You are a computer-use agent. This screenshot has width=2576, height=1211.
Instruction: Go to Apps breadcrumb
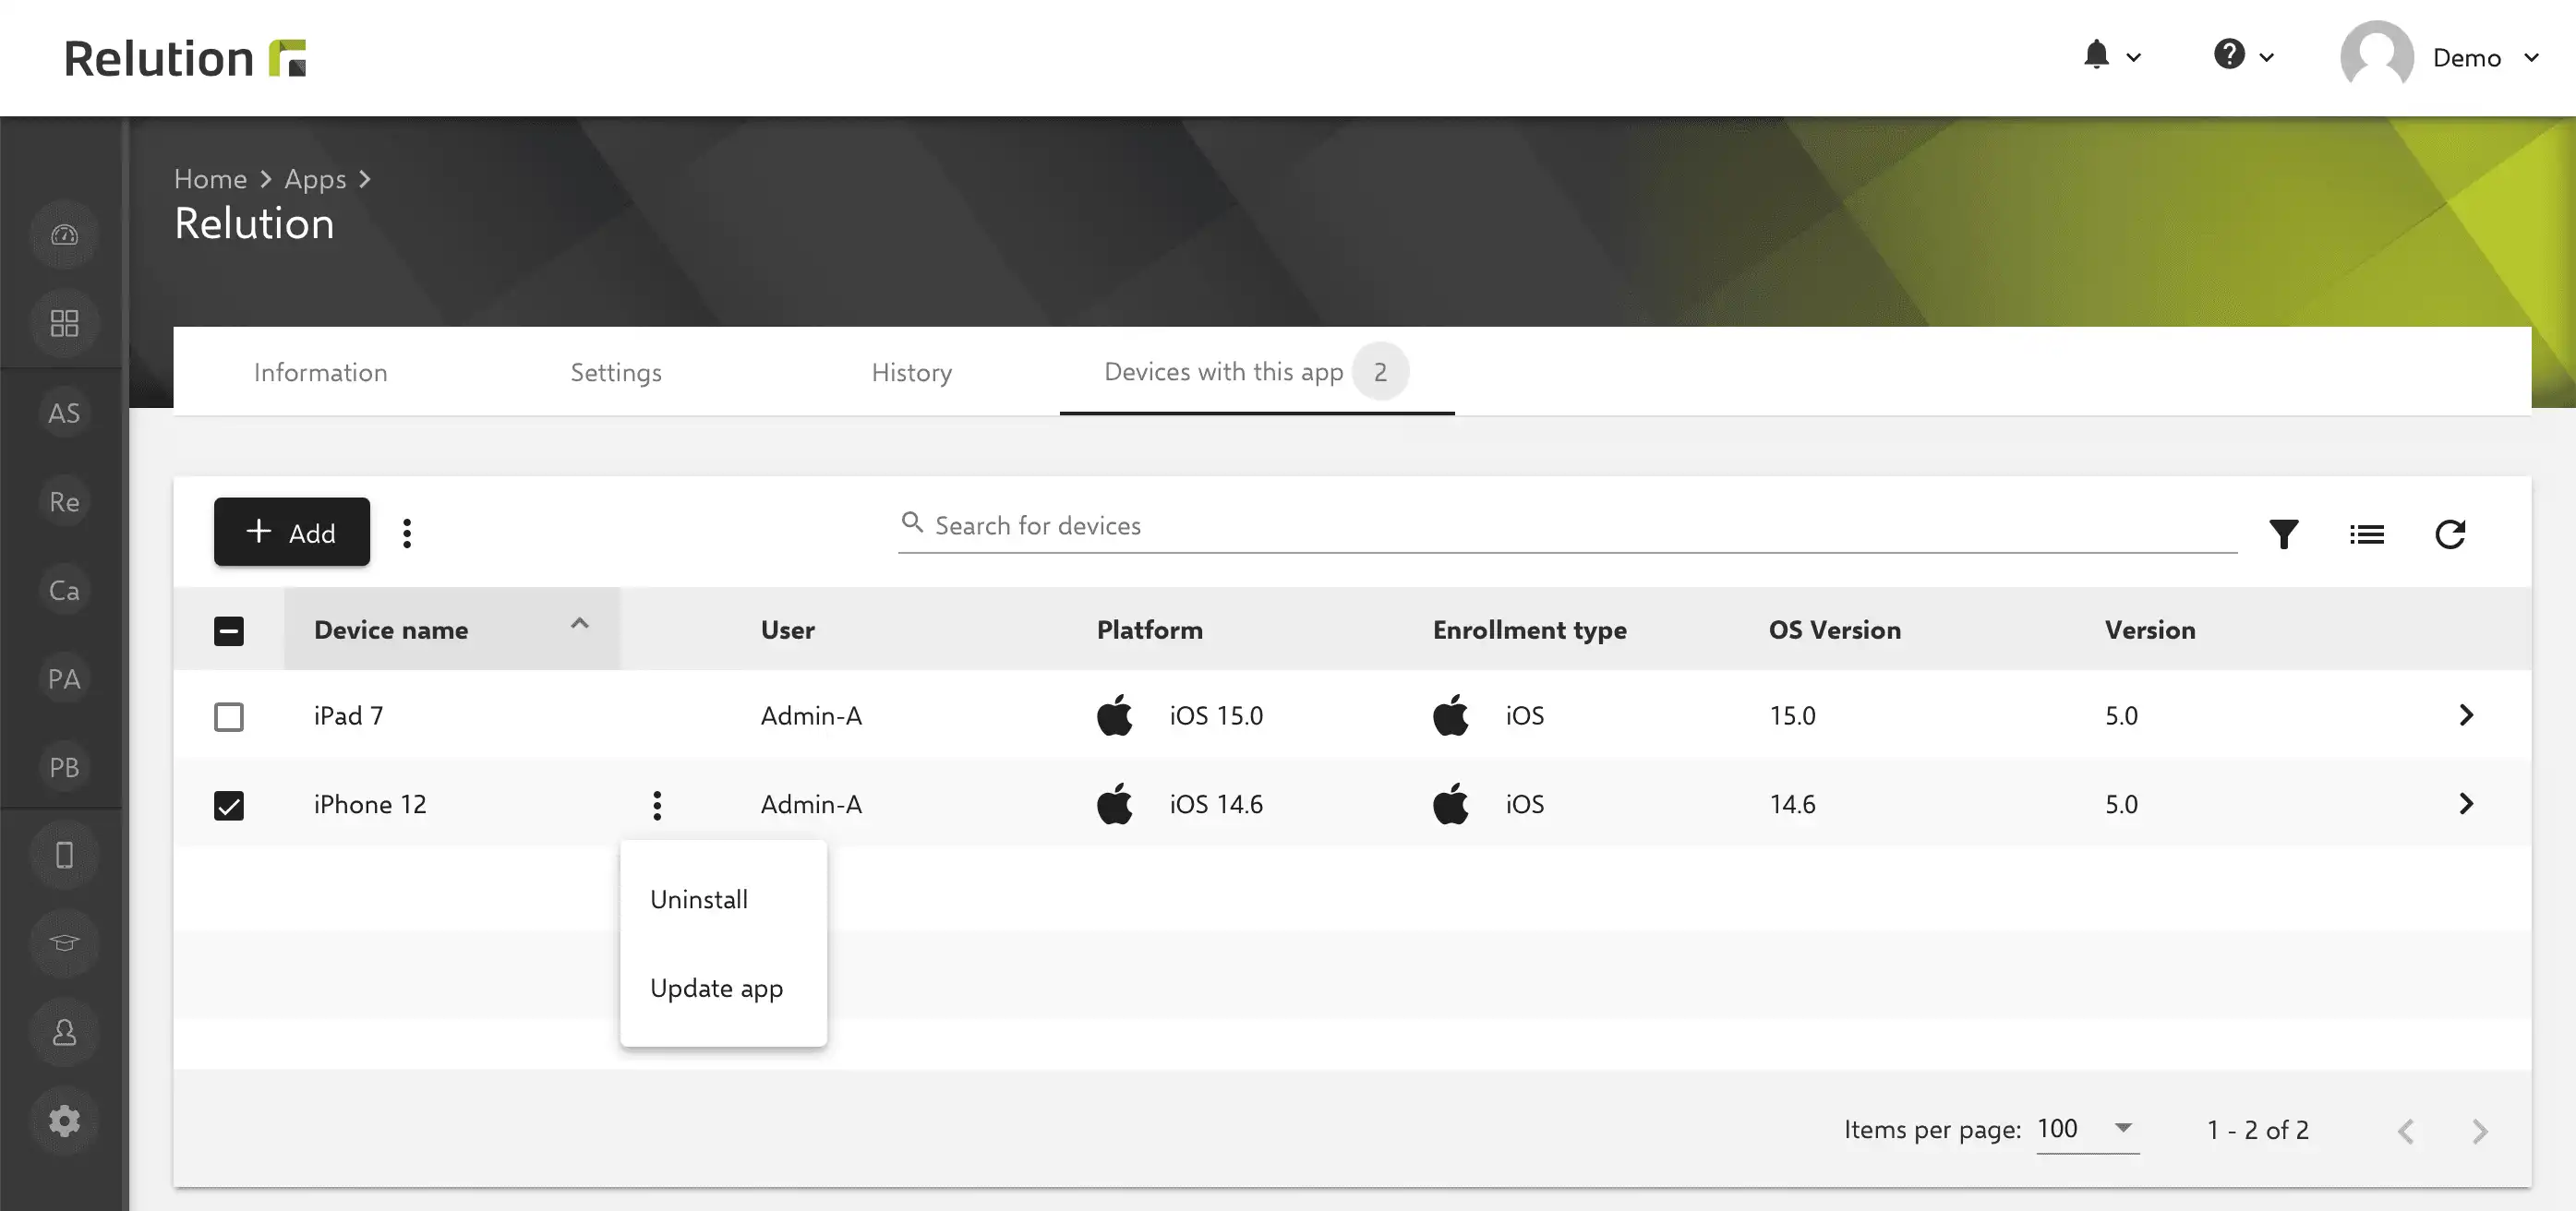[x=315, y=178]
